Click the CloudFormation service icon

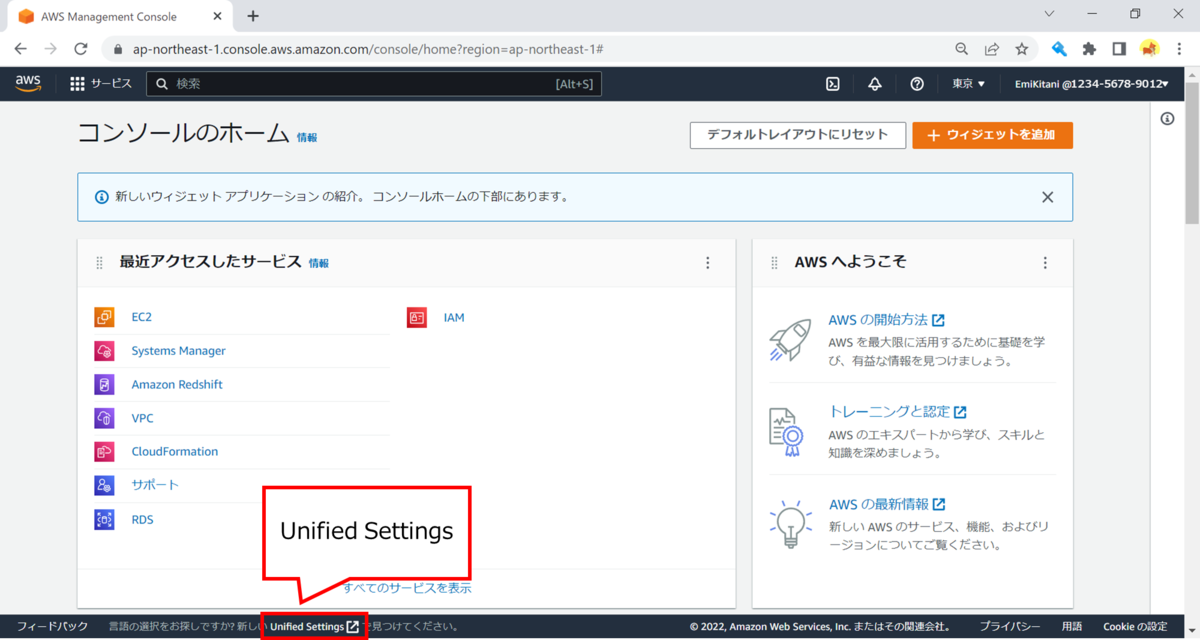click(x=105, y=451)
